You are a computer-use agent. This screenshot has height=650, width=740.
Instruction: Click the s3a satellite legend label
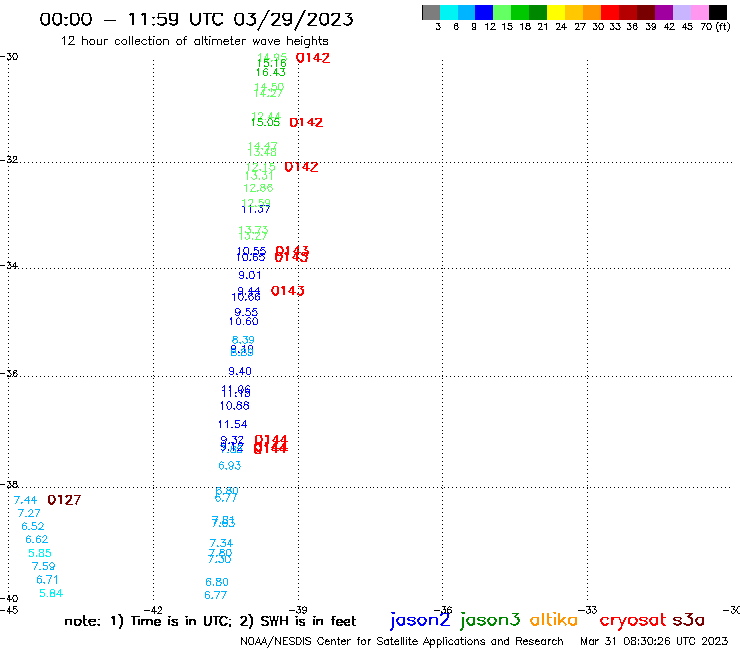coord(688,620)
